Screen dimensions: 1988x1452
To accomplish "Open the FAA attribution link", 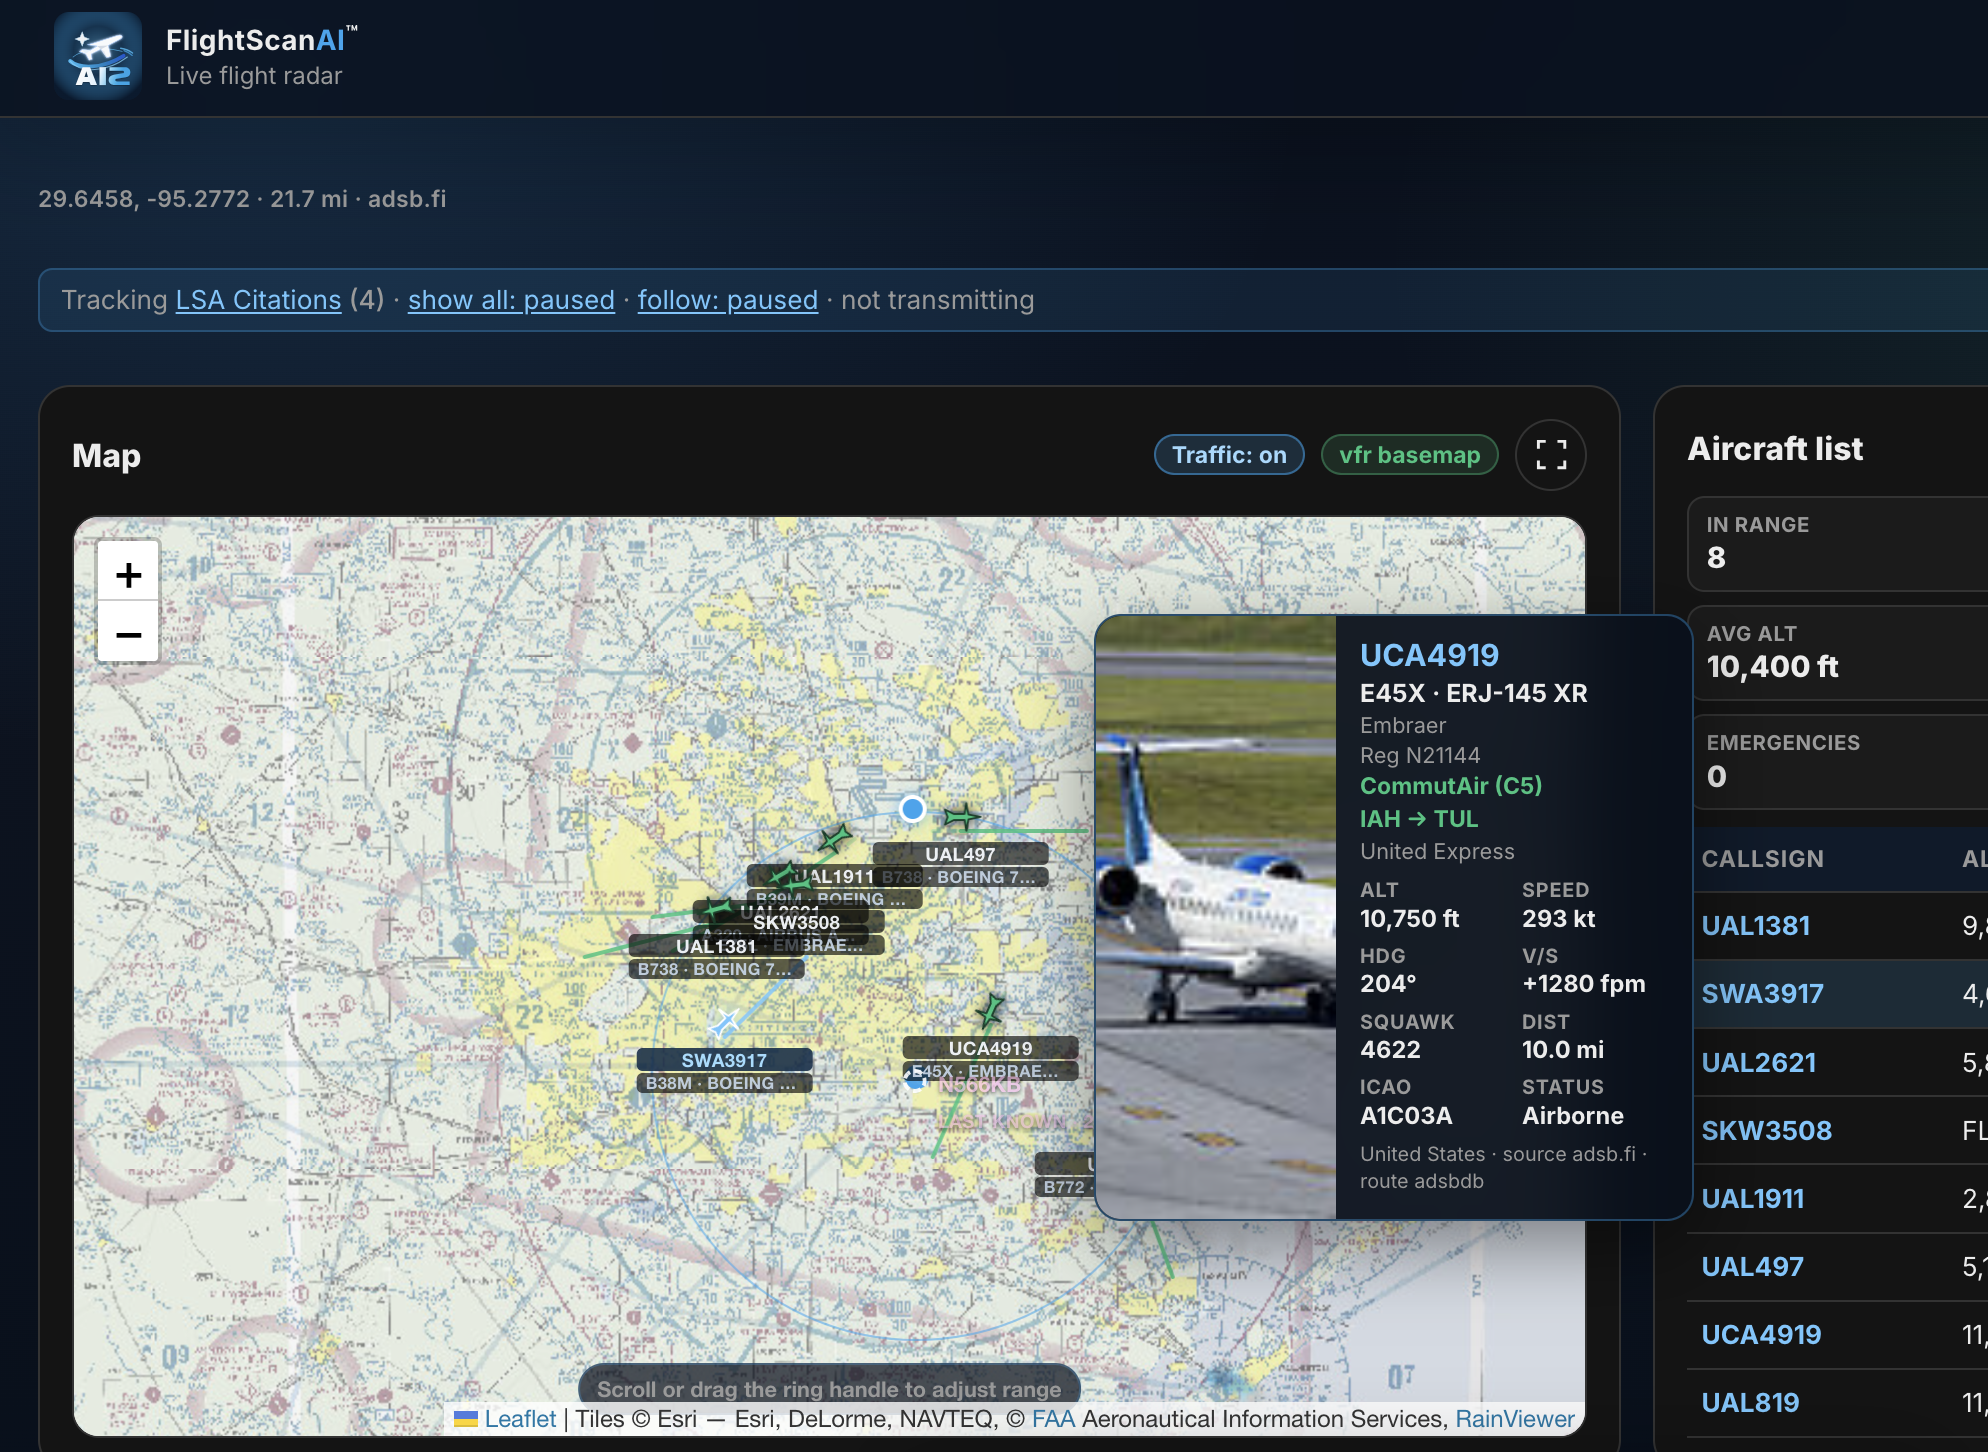I will tap(1053, 1419).
